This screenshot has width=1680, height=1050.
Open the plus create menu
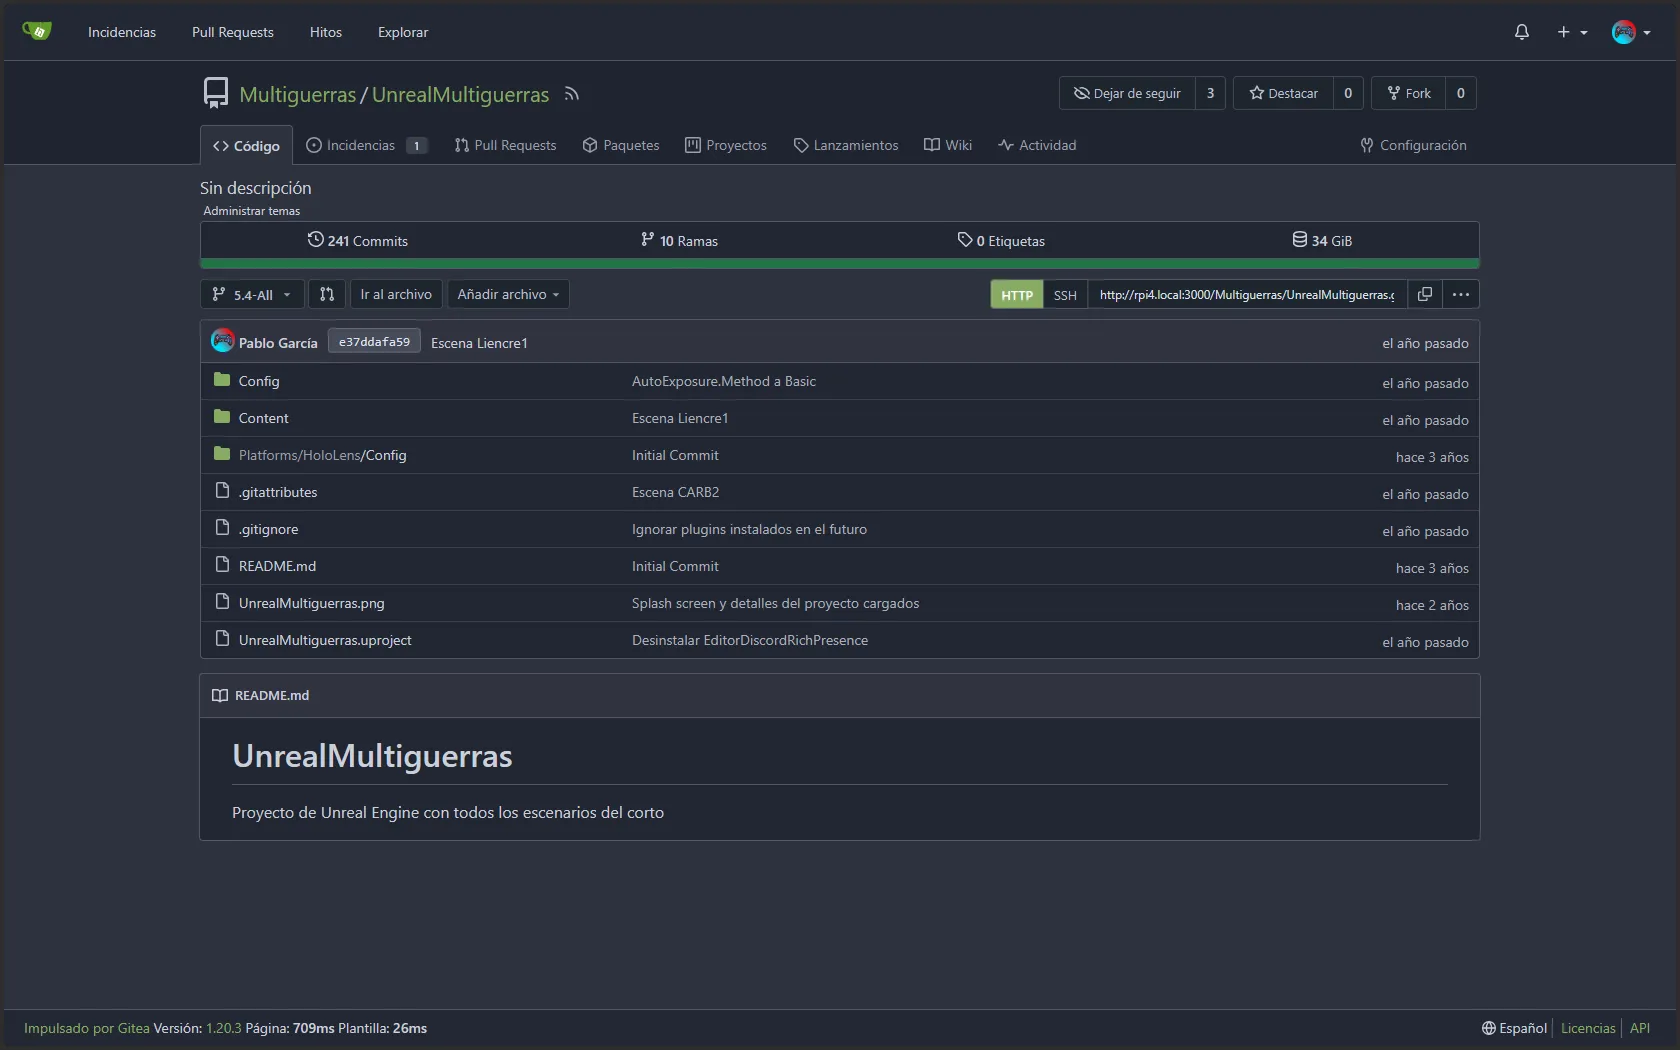coord(1571,32)
